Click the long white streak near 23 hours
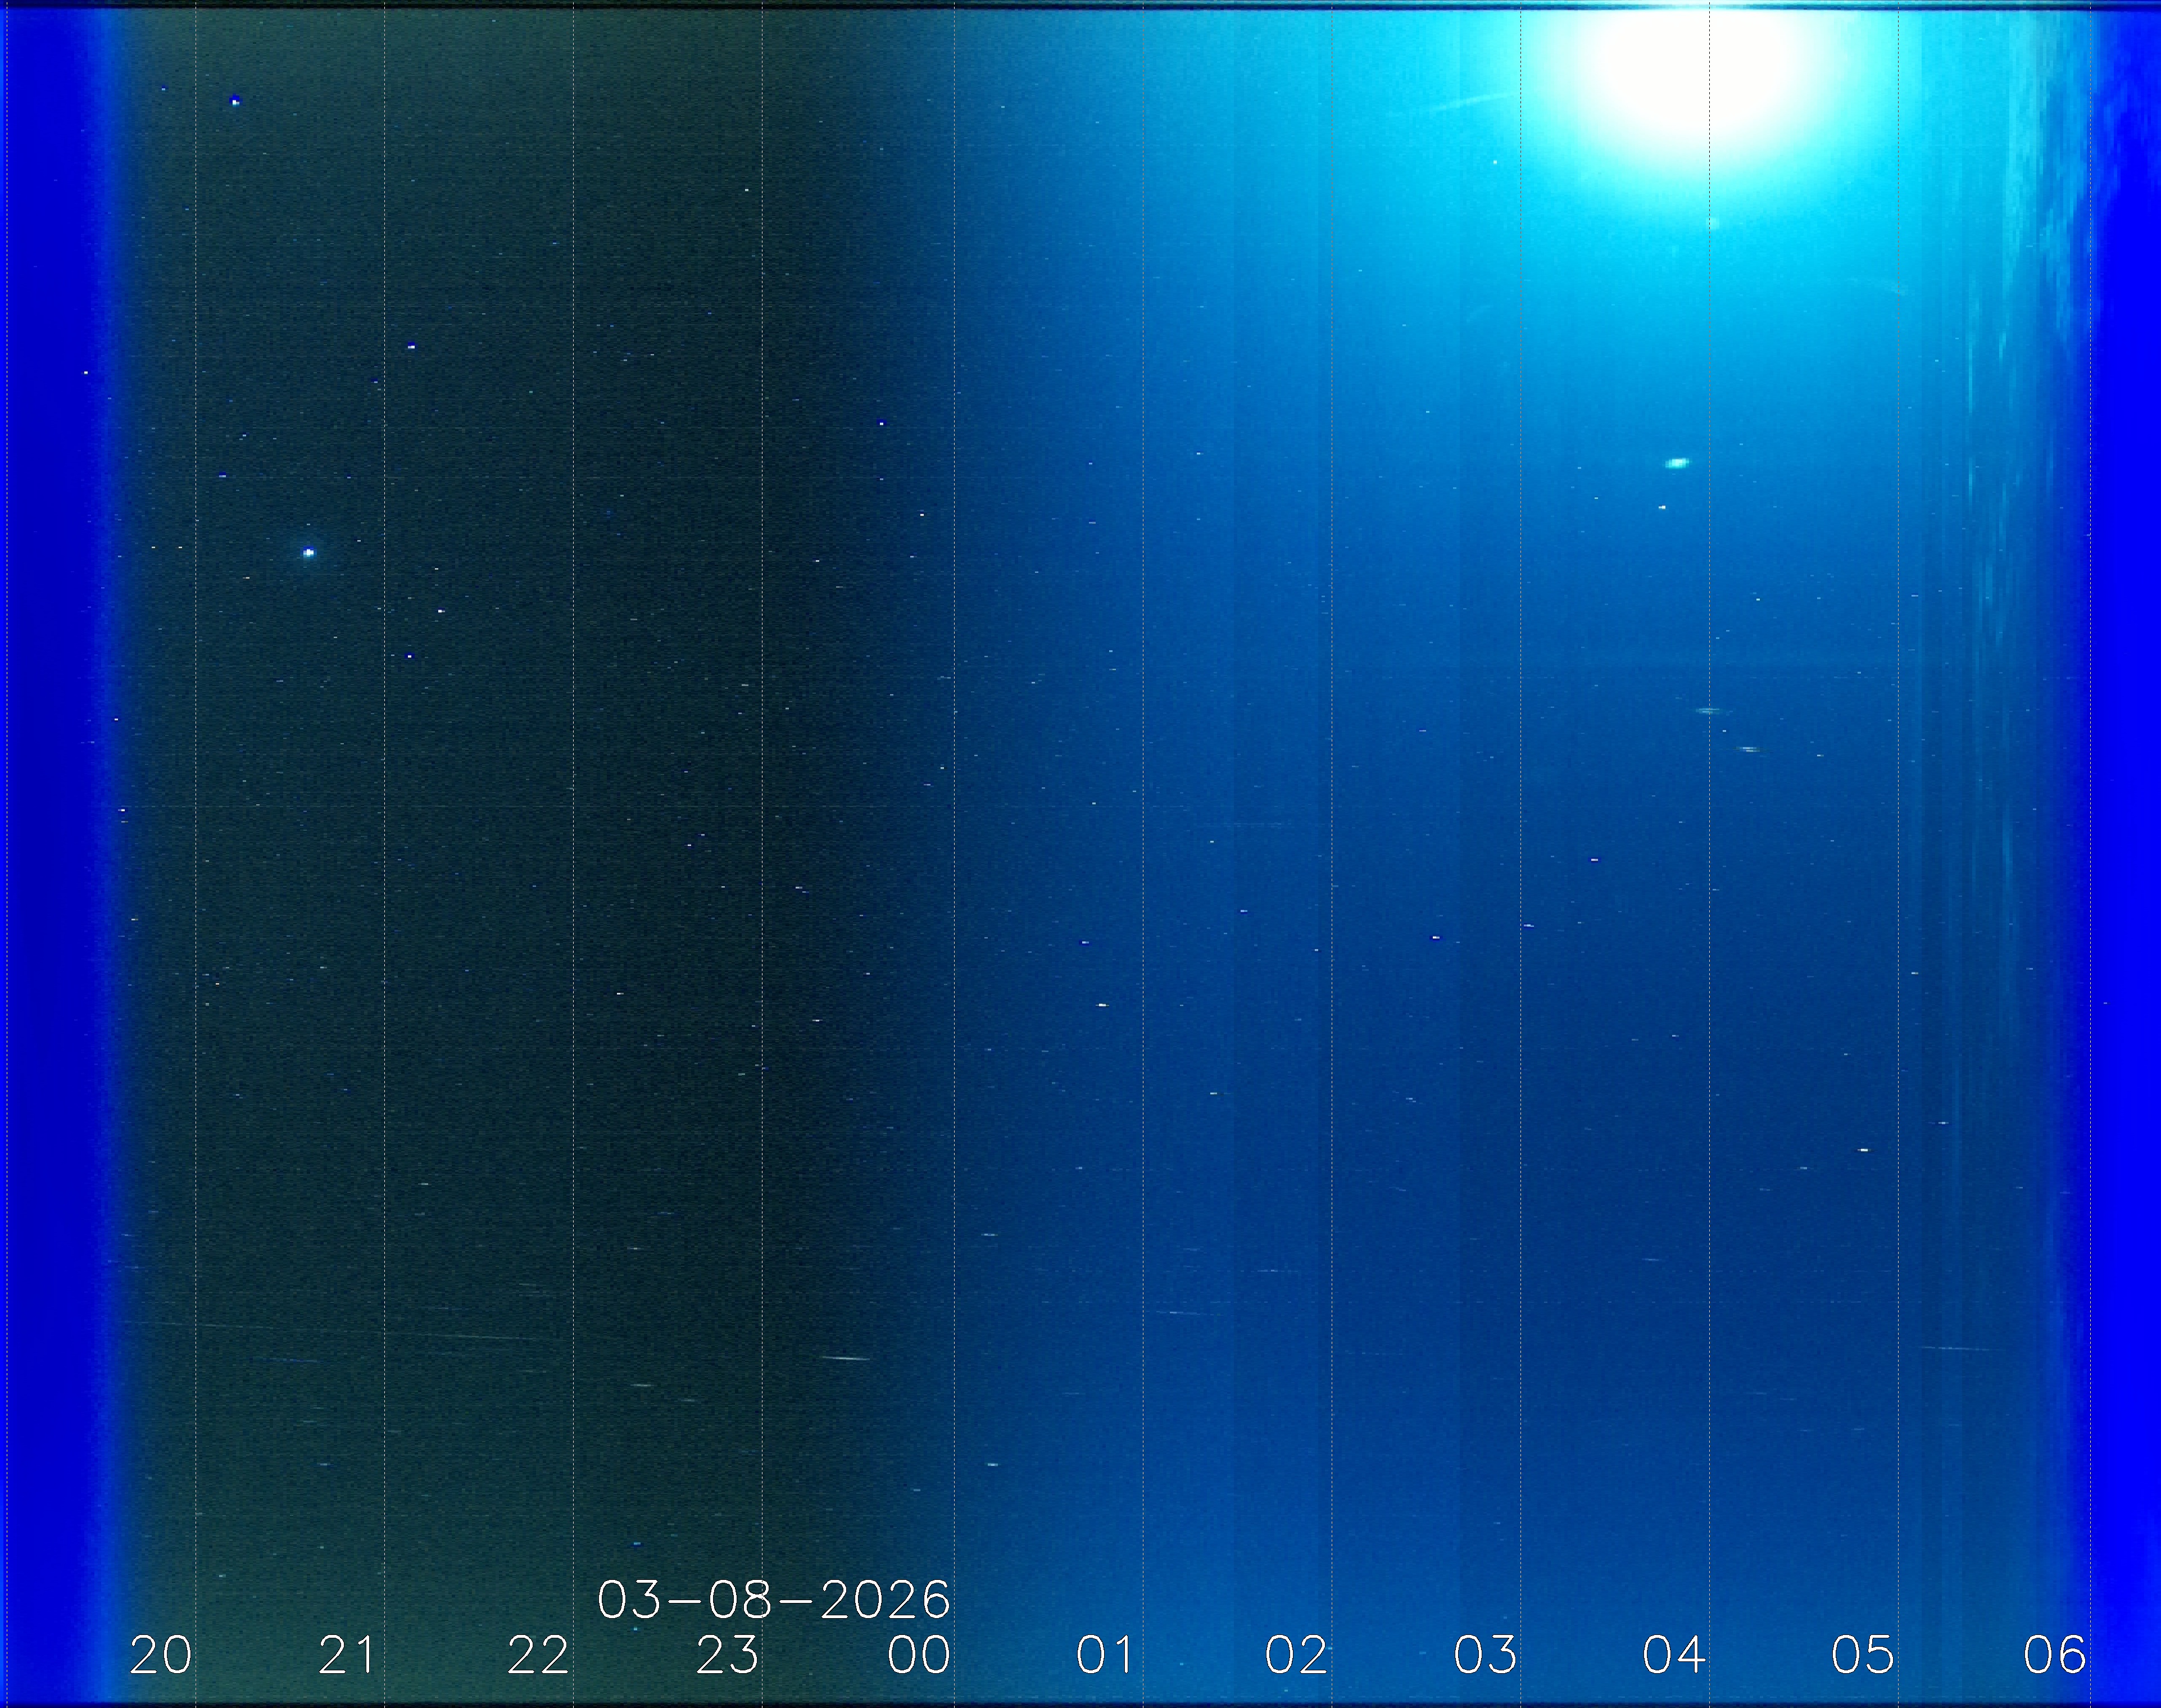2161x1708 pixels. (x=845, y=1358)
